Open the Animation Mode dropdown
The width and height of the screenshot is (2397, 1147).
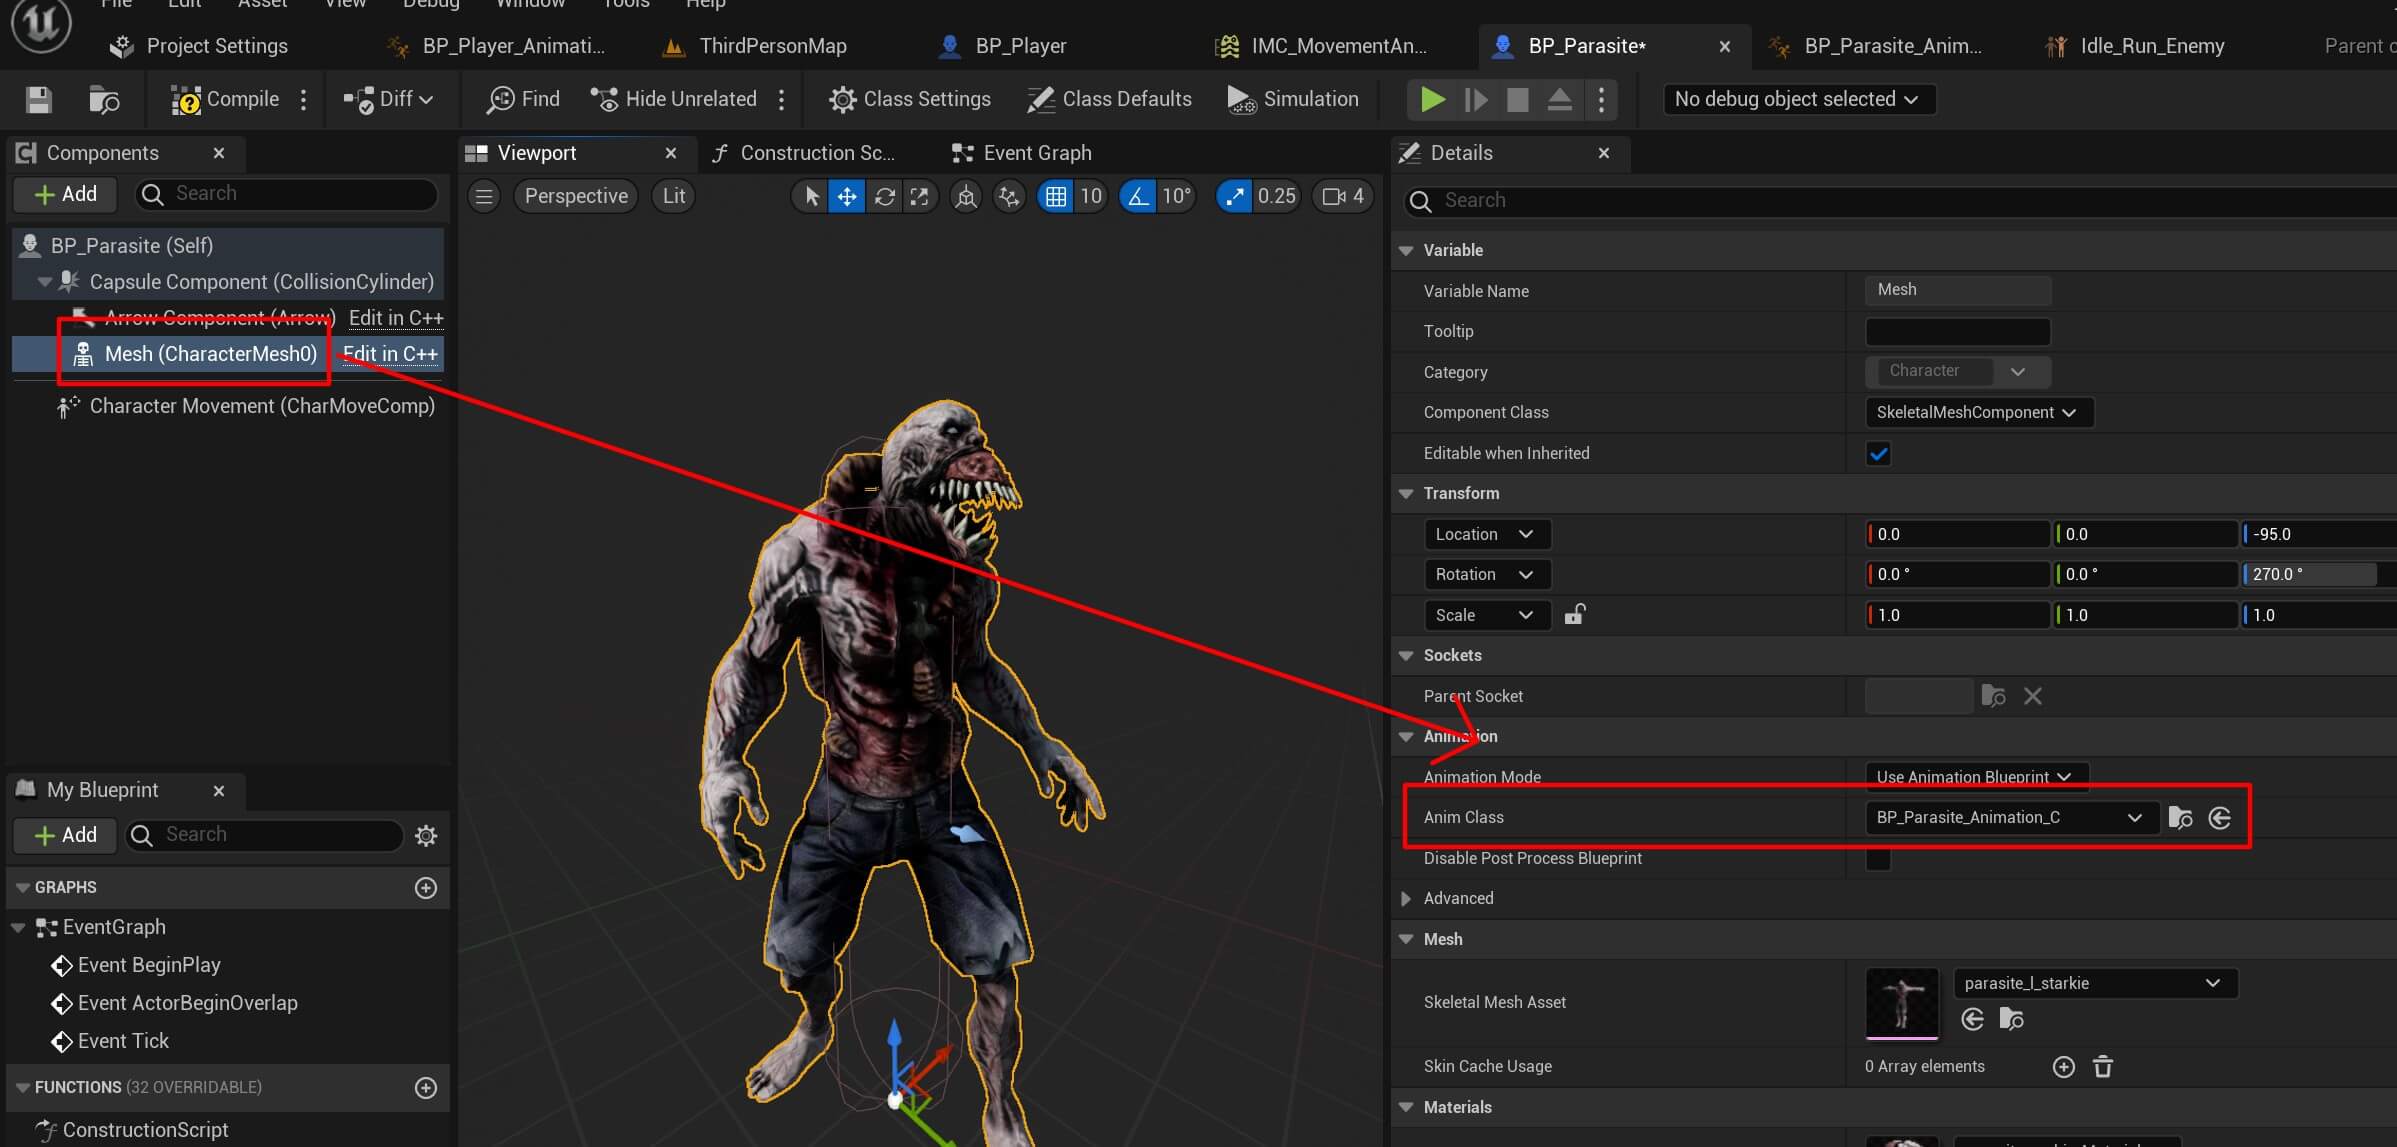[1976, 777]
